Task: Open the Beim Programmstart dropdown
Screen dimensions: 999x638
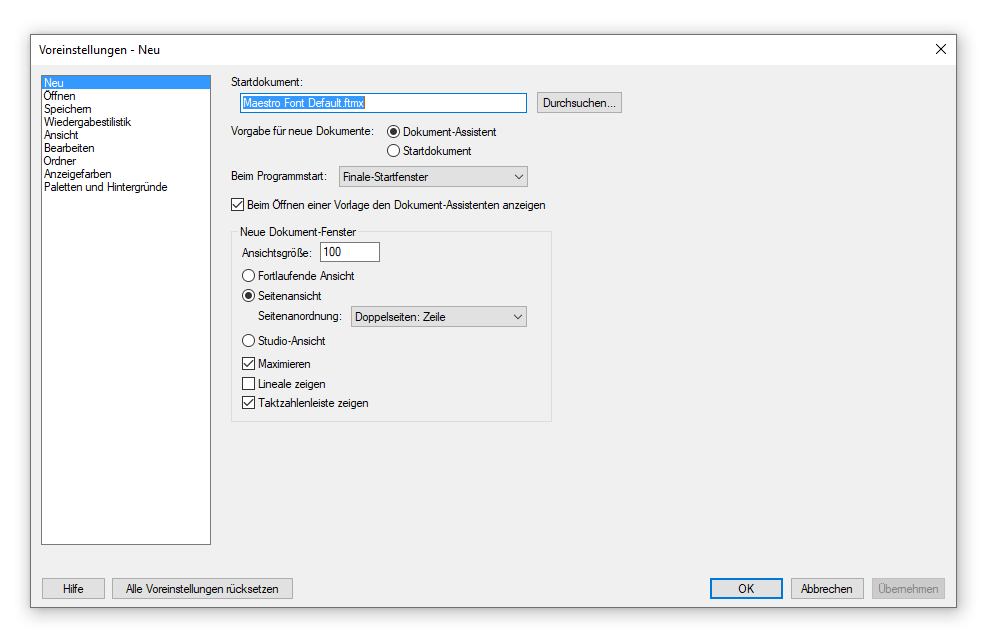Action: [433, 177]
